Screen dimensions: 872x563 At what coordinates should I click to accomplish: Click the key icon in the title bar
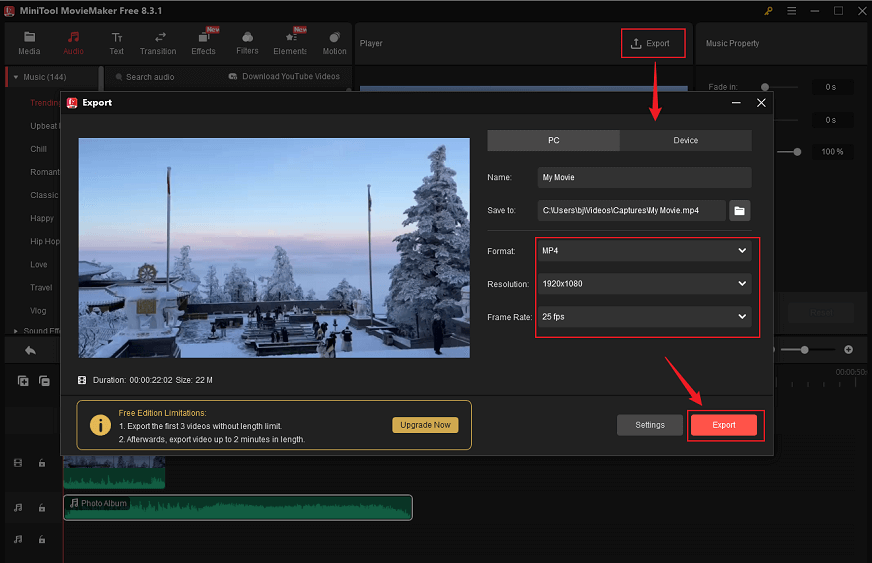(x=768, y=11)
